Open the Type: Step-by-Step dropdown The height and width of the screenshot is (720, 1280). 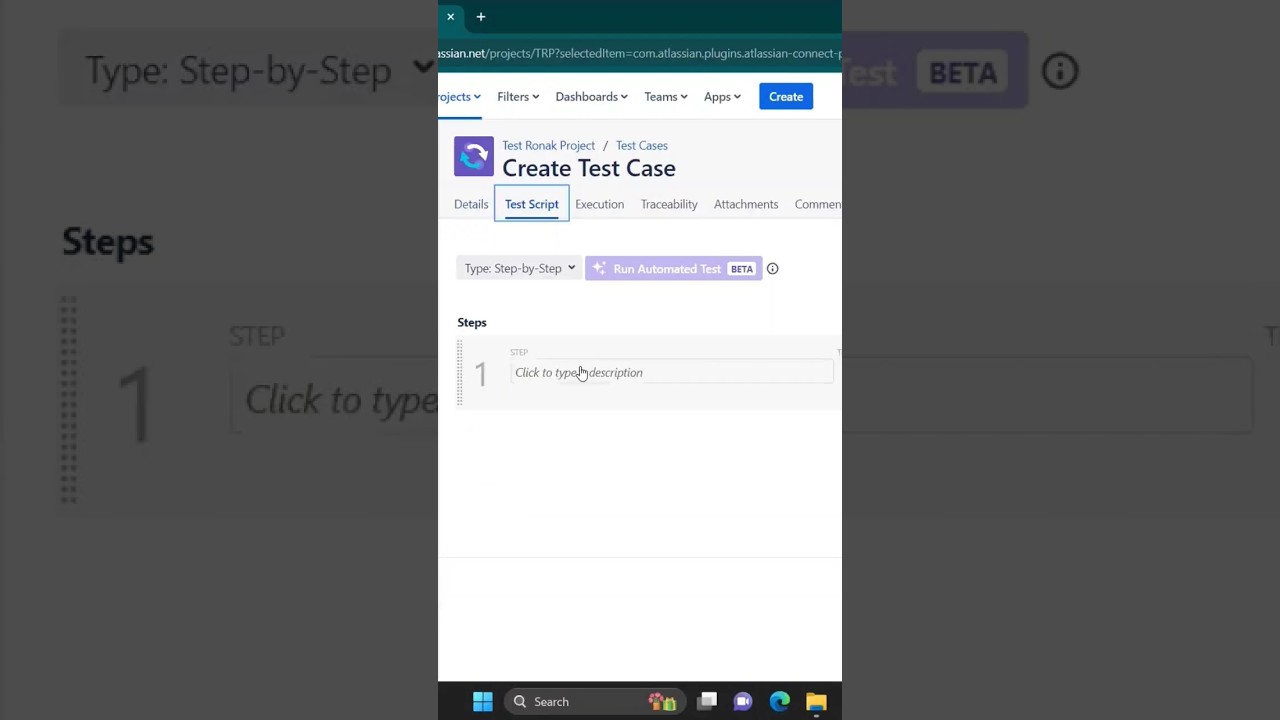pos(519,268)
